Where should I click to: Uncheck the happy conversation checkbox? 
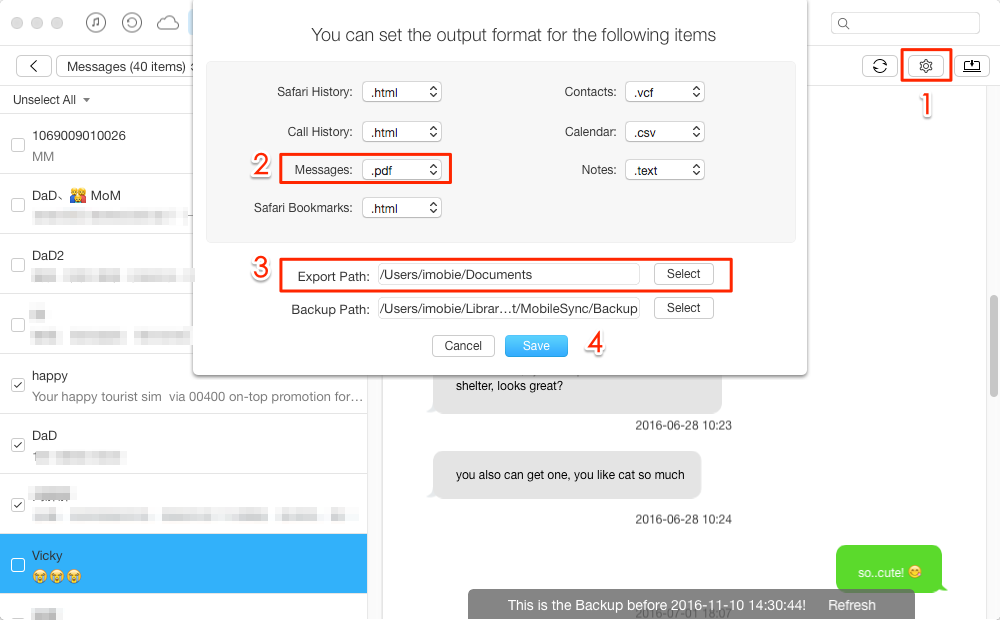click(18, 385)
